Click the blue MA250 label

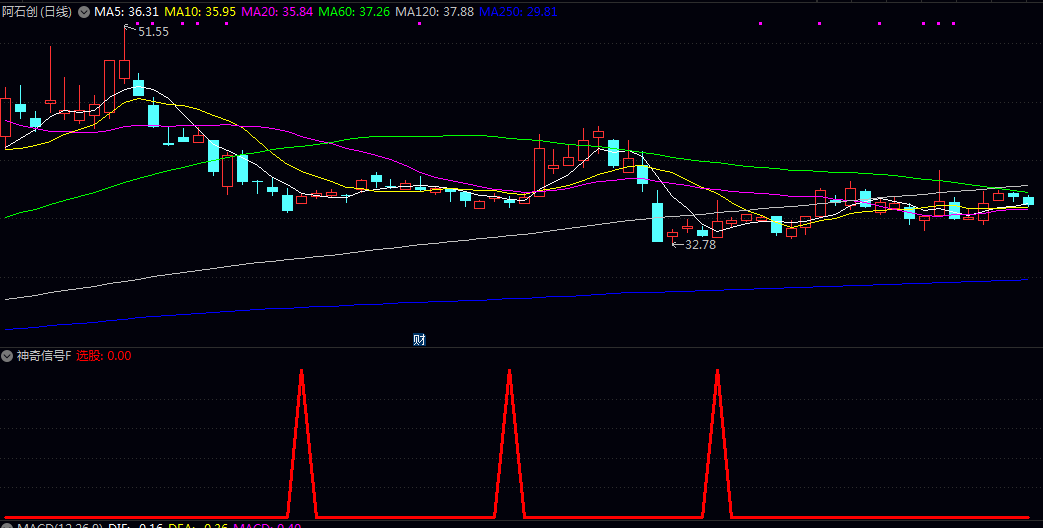point(518,12)
